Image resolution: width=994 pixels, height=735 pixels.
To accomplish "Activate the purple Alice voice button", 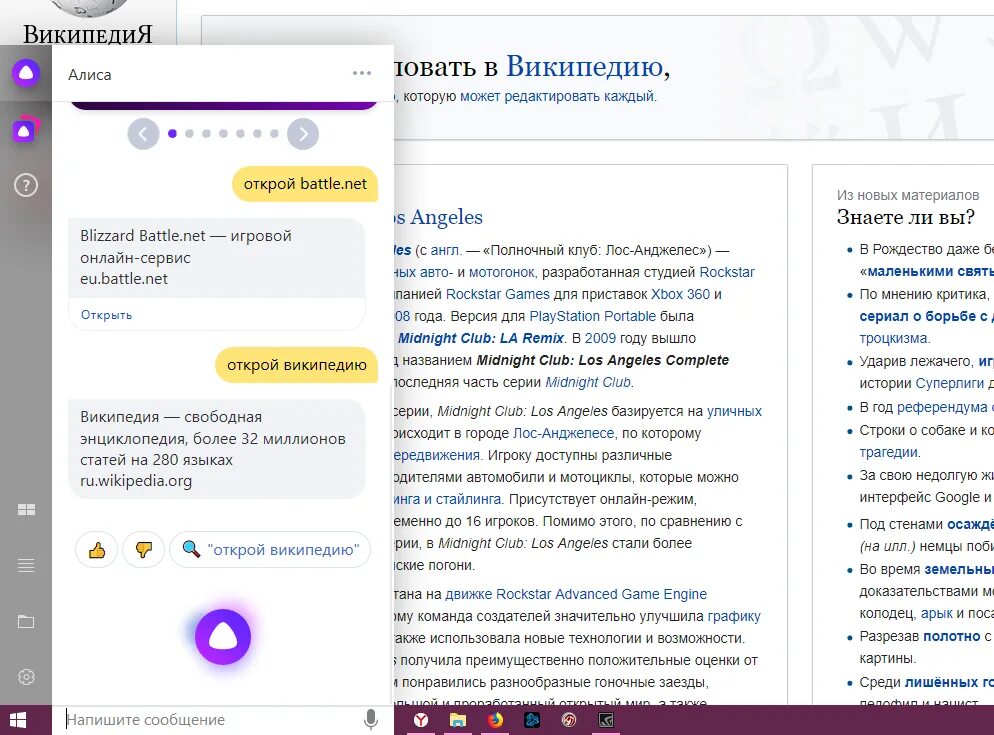I will pos(223,637).
